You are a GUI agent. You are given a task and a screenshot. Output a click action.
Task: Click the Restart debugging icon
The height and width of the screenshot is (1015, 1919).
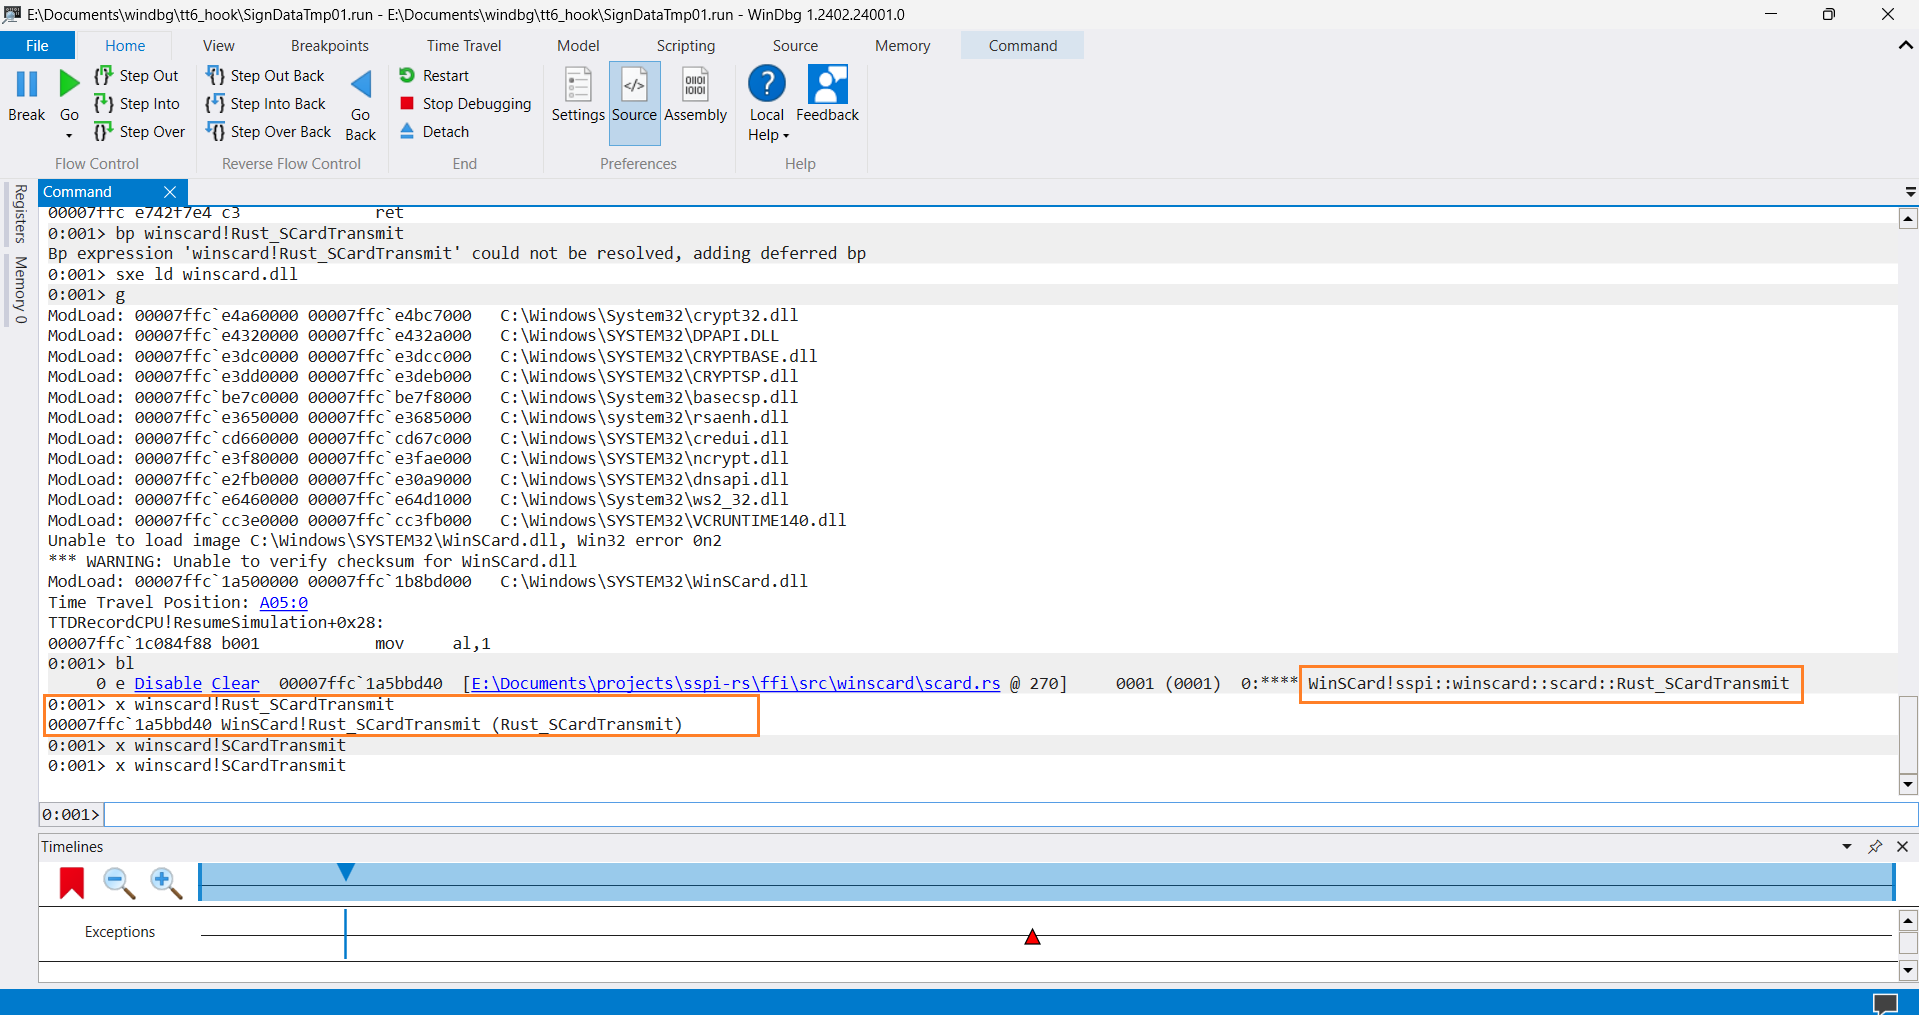click(x=407, y=76)
